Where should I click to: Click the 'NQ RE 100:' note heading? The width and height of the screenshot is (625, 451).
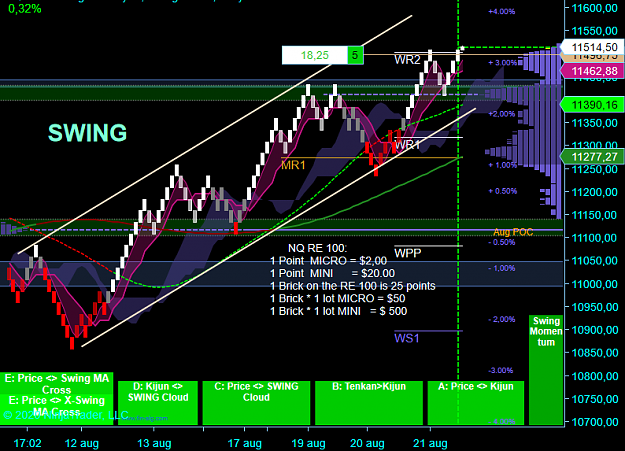317,248
